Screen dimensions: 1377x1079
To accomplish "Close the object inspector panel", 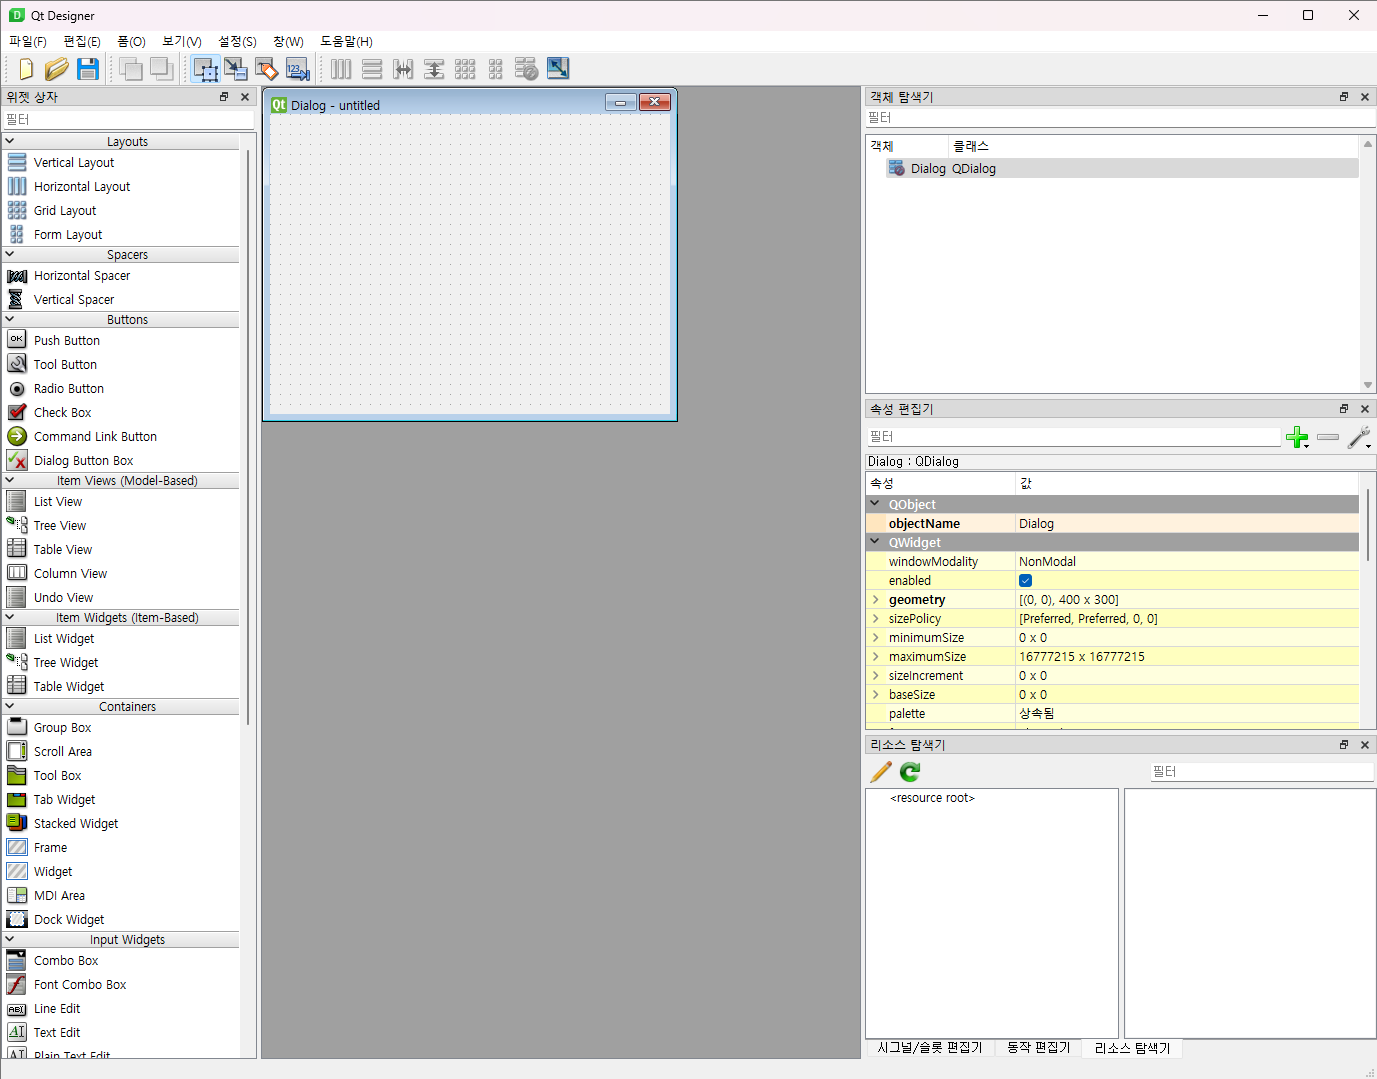I will click(1365, 97).
